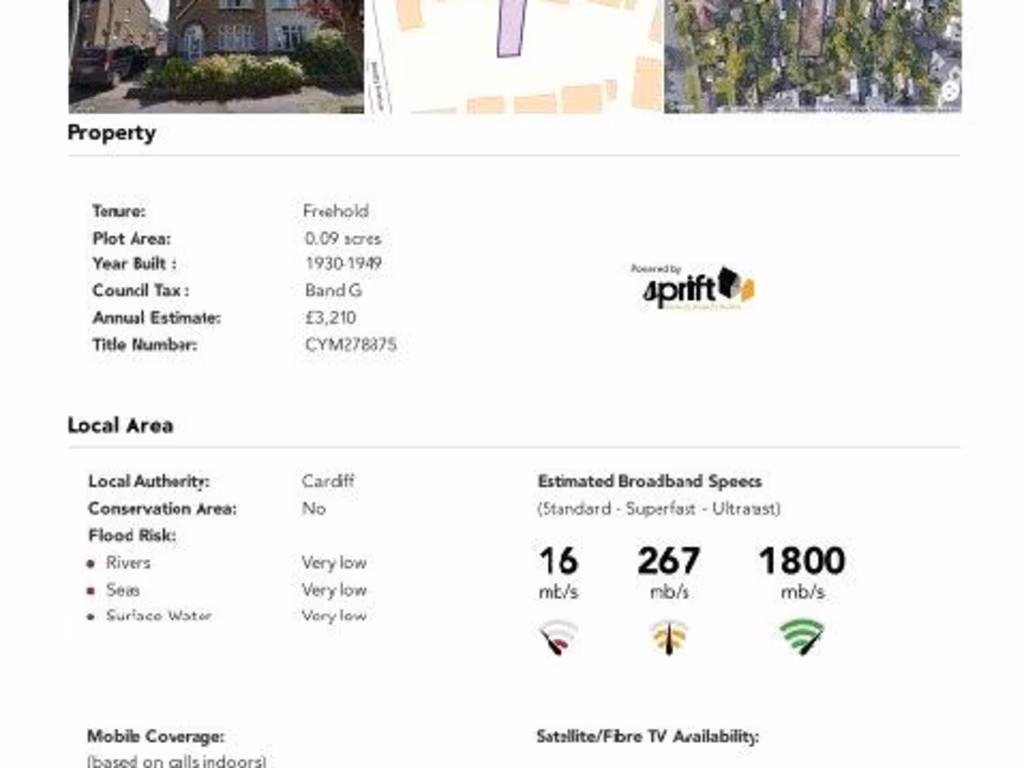
Task: Click the ultrafast broadband speed gauge icon
Action: 802,637
